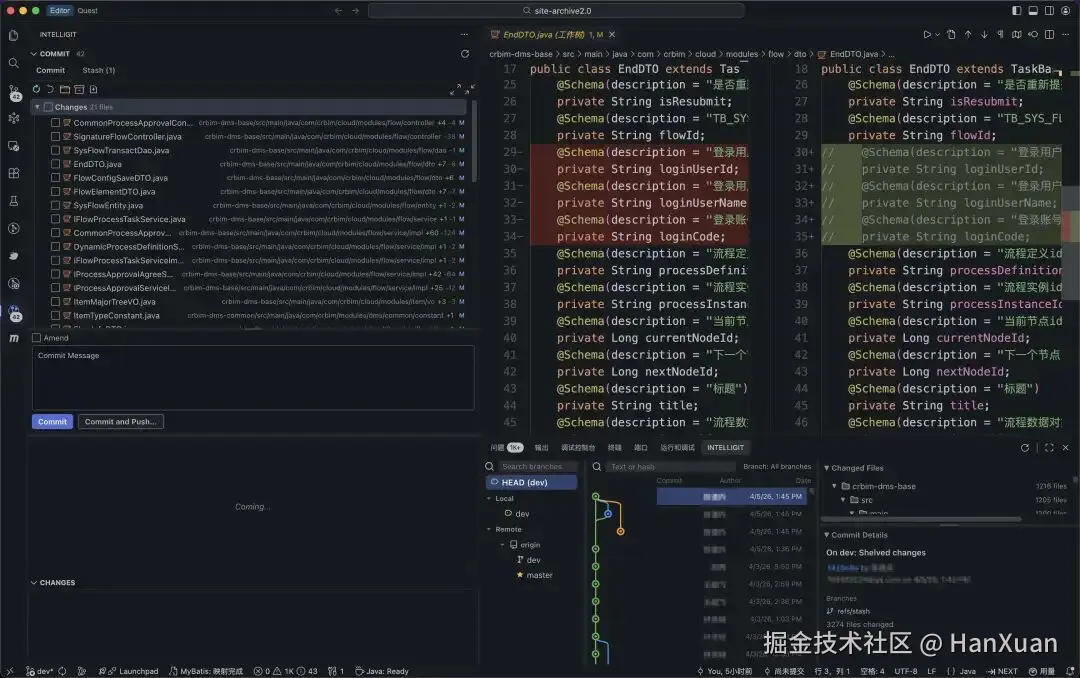Switch to the Stash (1) tab

click(98, 70)
